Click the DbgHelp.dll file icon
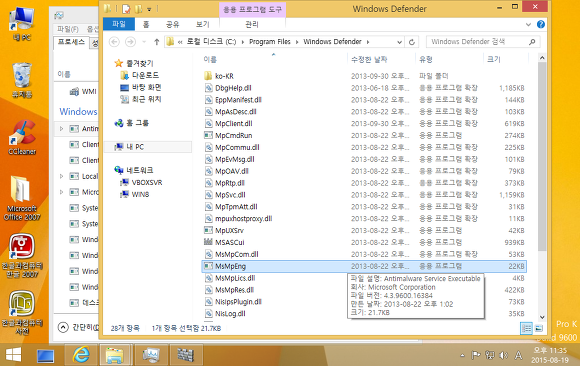Screen dimensions: 580x366 (208, 88)
